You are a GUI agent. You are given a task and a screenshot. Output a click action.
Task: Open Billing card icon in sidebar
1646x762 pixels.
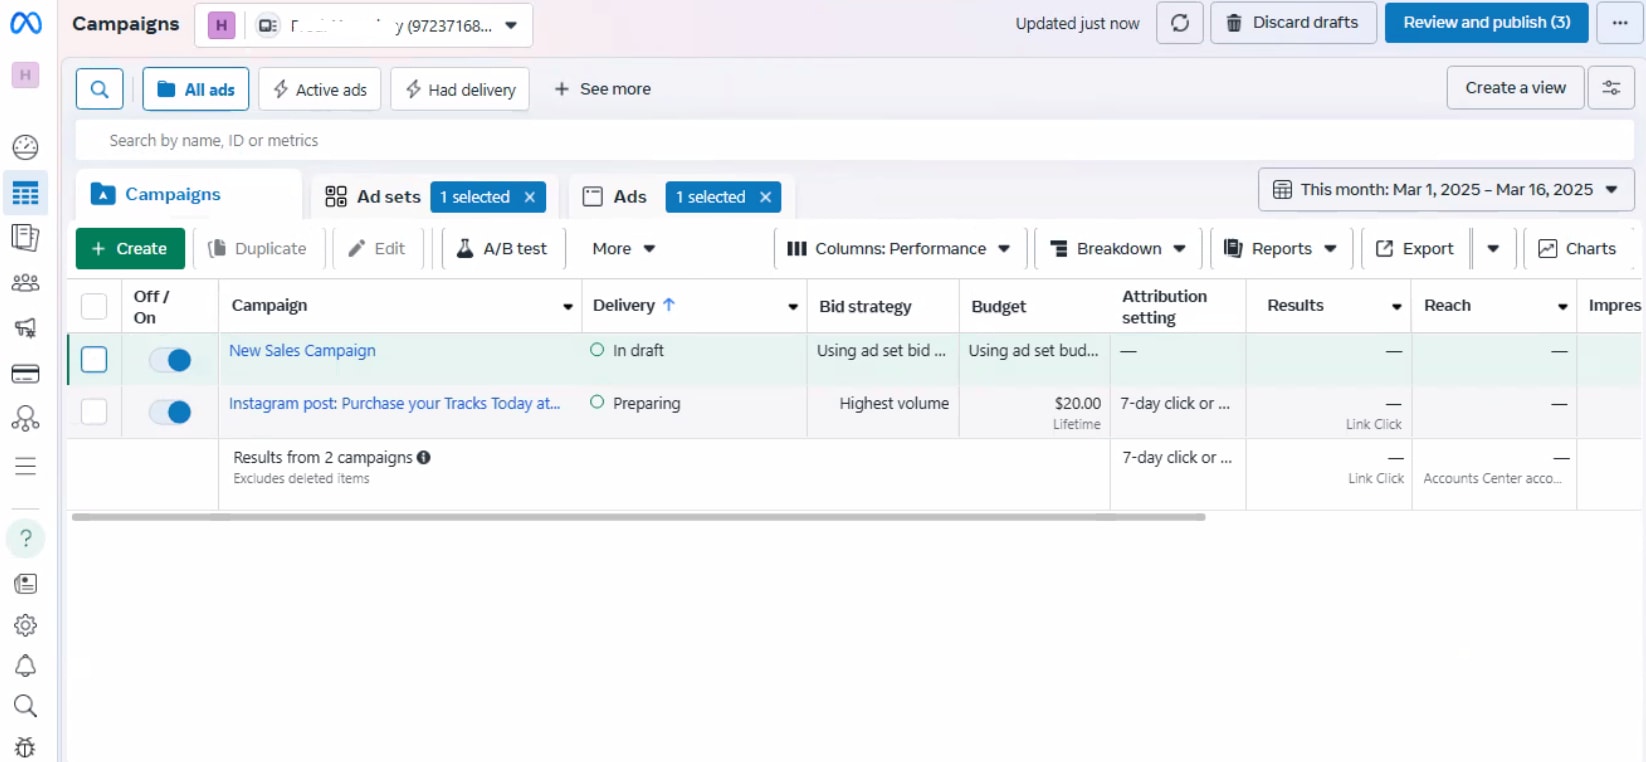coord(25,374)
